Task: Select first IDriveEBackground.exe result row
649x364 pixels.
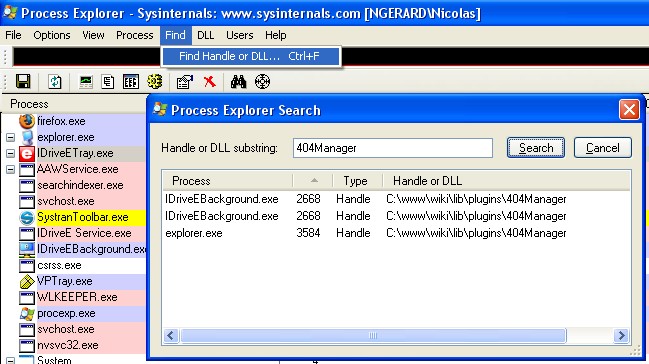Action: 396,199
